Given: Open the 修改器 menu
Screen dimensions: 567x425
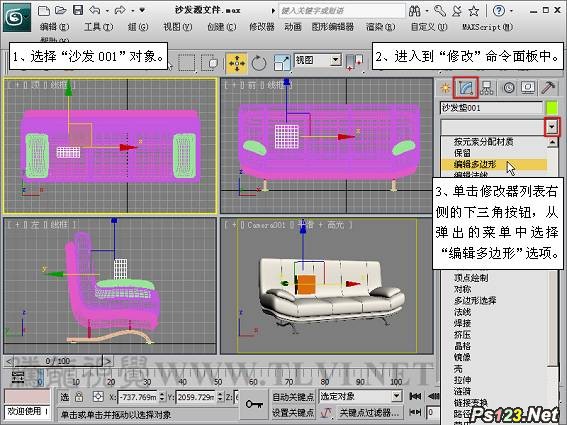Looking at the screenshot, I should (x=261, y=27).
